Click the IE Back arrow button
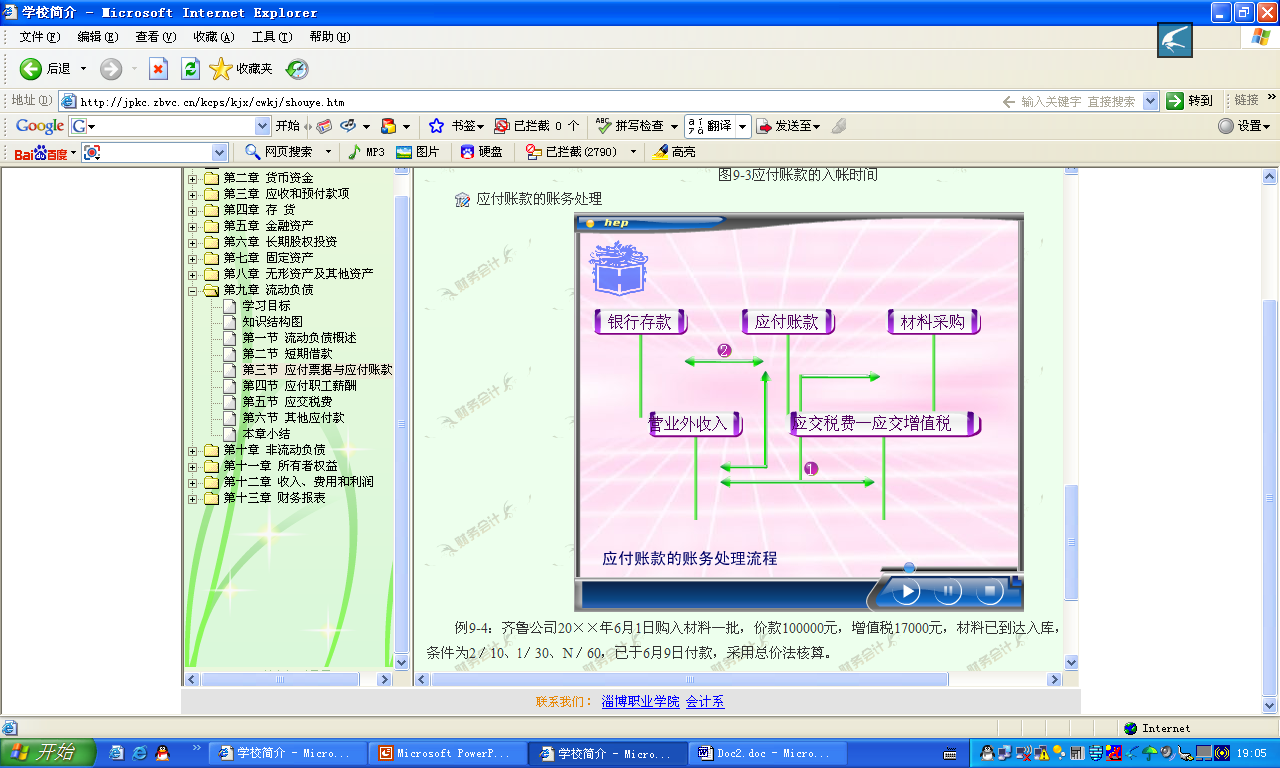Image resolution: width=1280 pixels, height=768 pixels. coord(31,69)
